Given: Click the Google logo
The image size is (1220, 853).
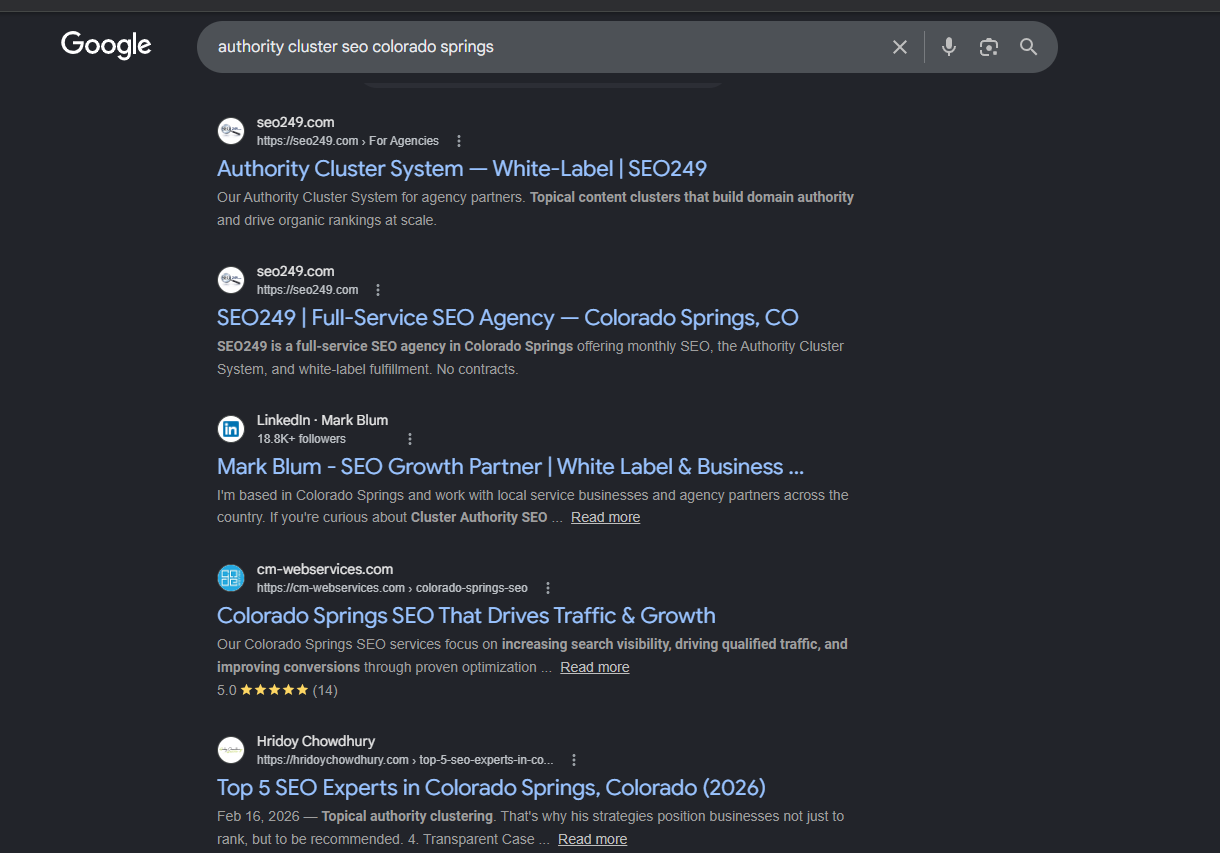Looking at the screenshot, I should pyautogui.click(x=106, y=45).
